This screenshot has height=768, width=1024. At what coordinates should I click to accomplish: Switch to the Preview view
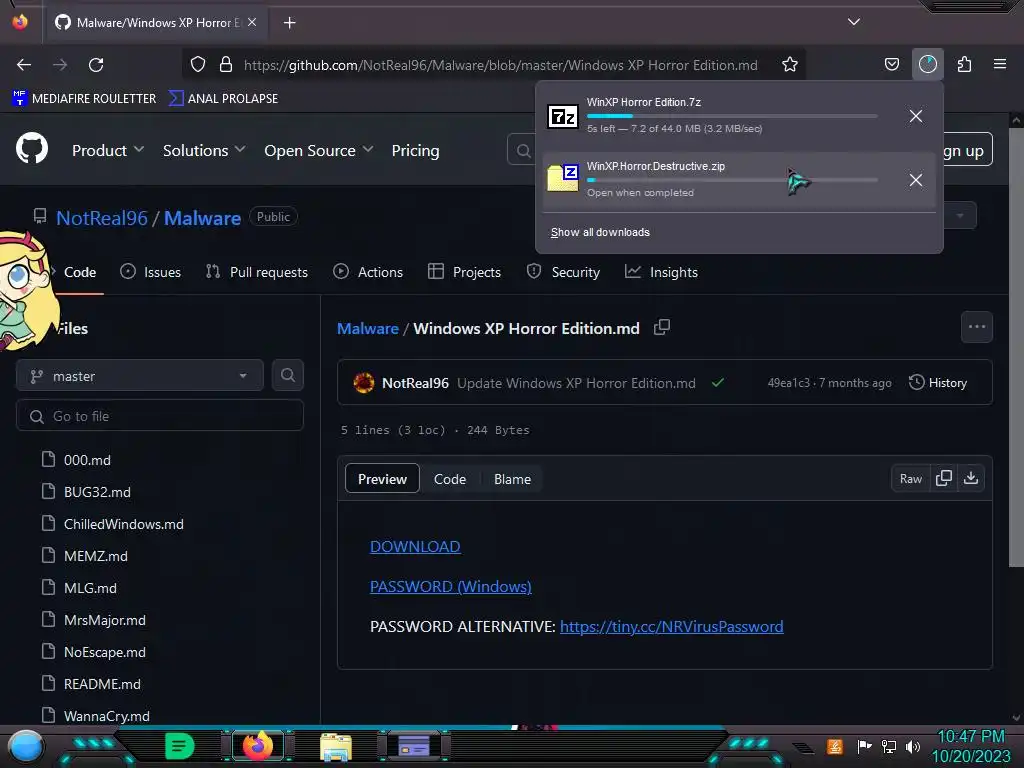pyautogui.click(x=382, y=479)
